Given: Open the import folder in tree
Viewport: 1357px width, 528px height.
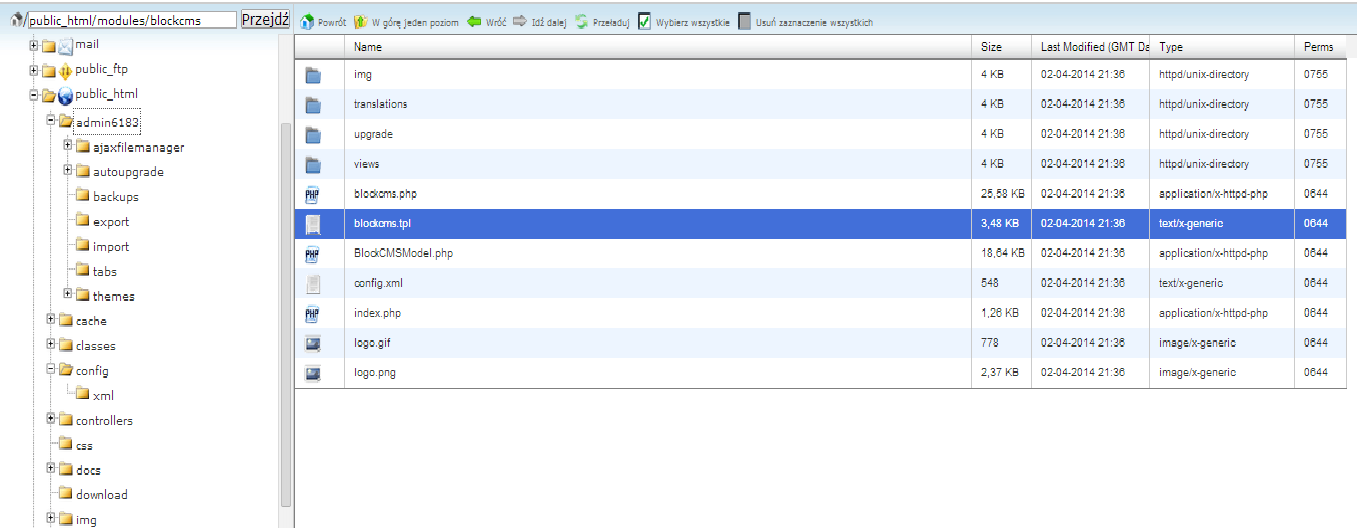Looking at the screenshot, I should [111, 247].
